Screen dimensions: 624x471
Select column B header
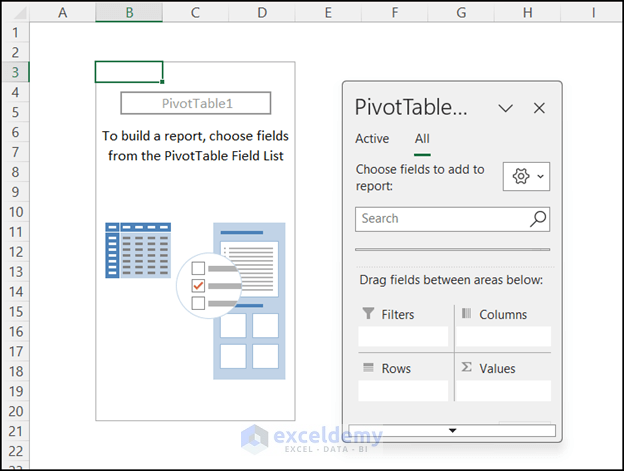coord(129,12)
